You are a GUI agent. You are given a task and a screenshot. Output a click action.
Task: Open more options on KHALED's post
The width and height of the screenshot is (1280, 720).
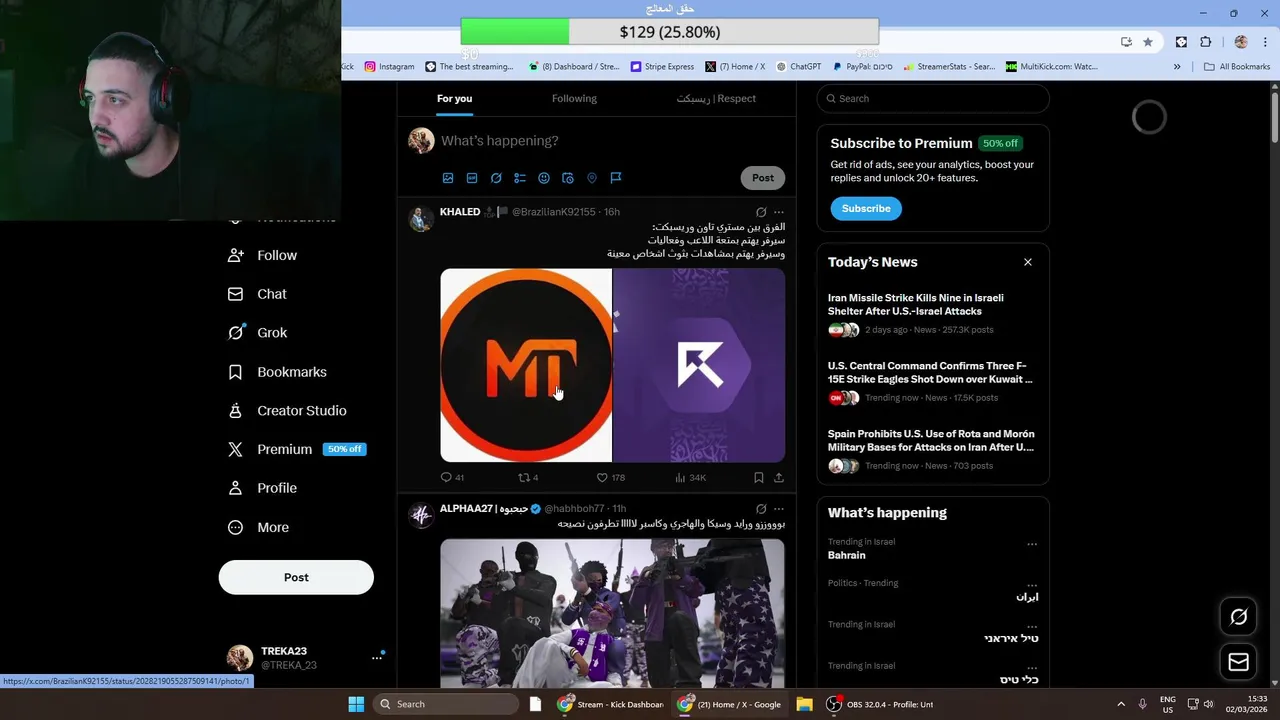pos(779,212)
